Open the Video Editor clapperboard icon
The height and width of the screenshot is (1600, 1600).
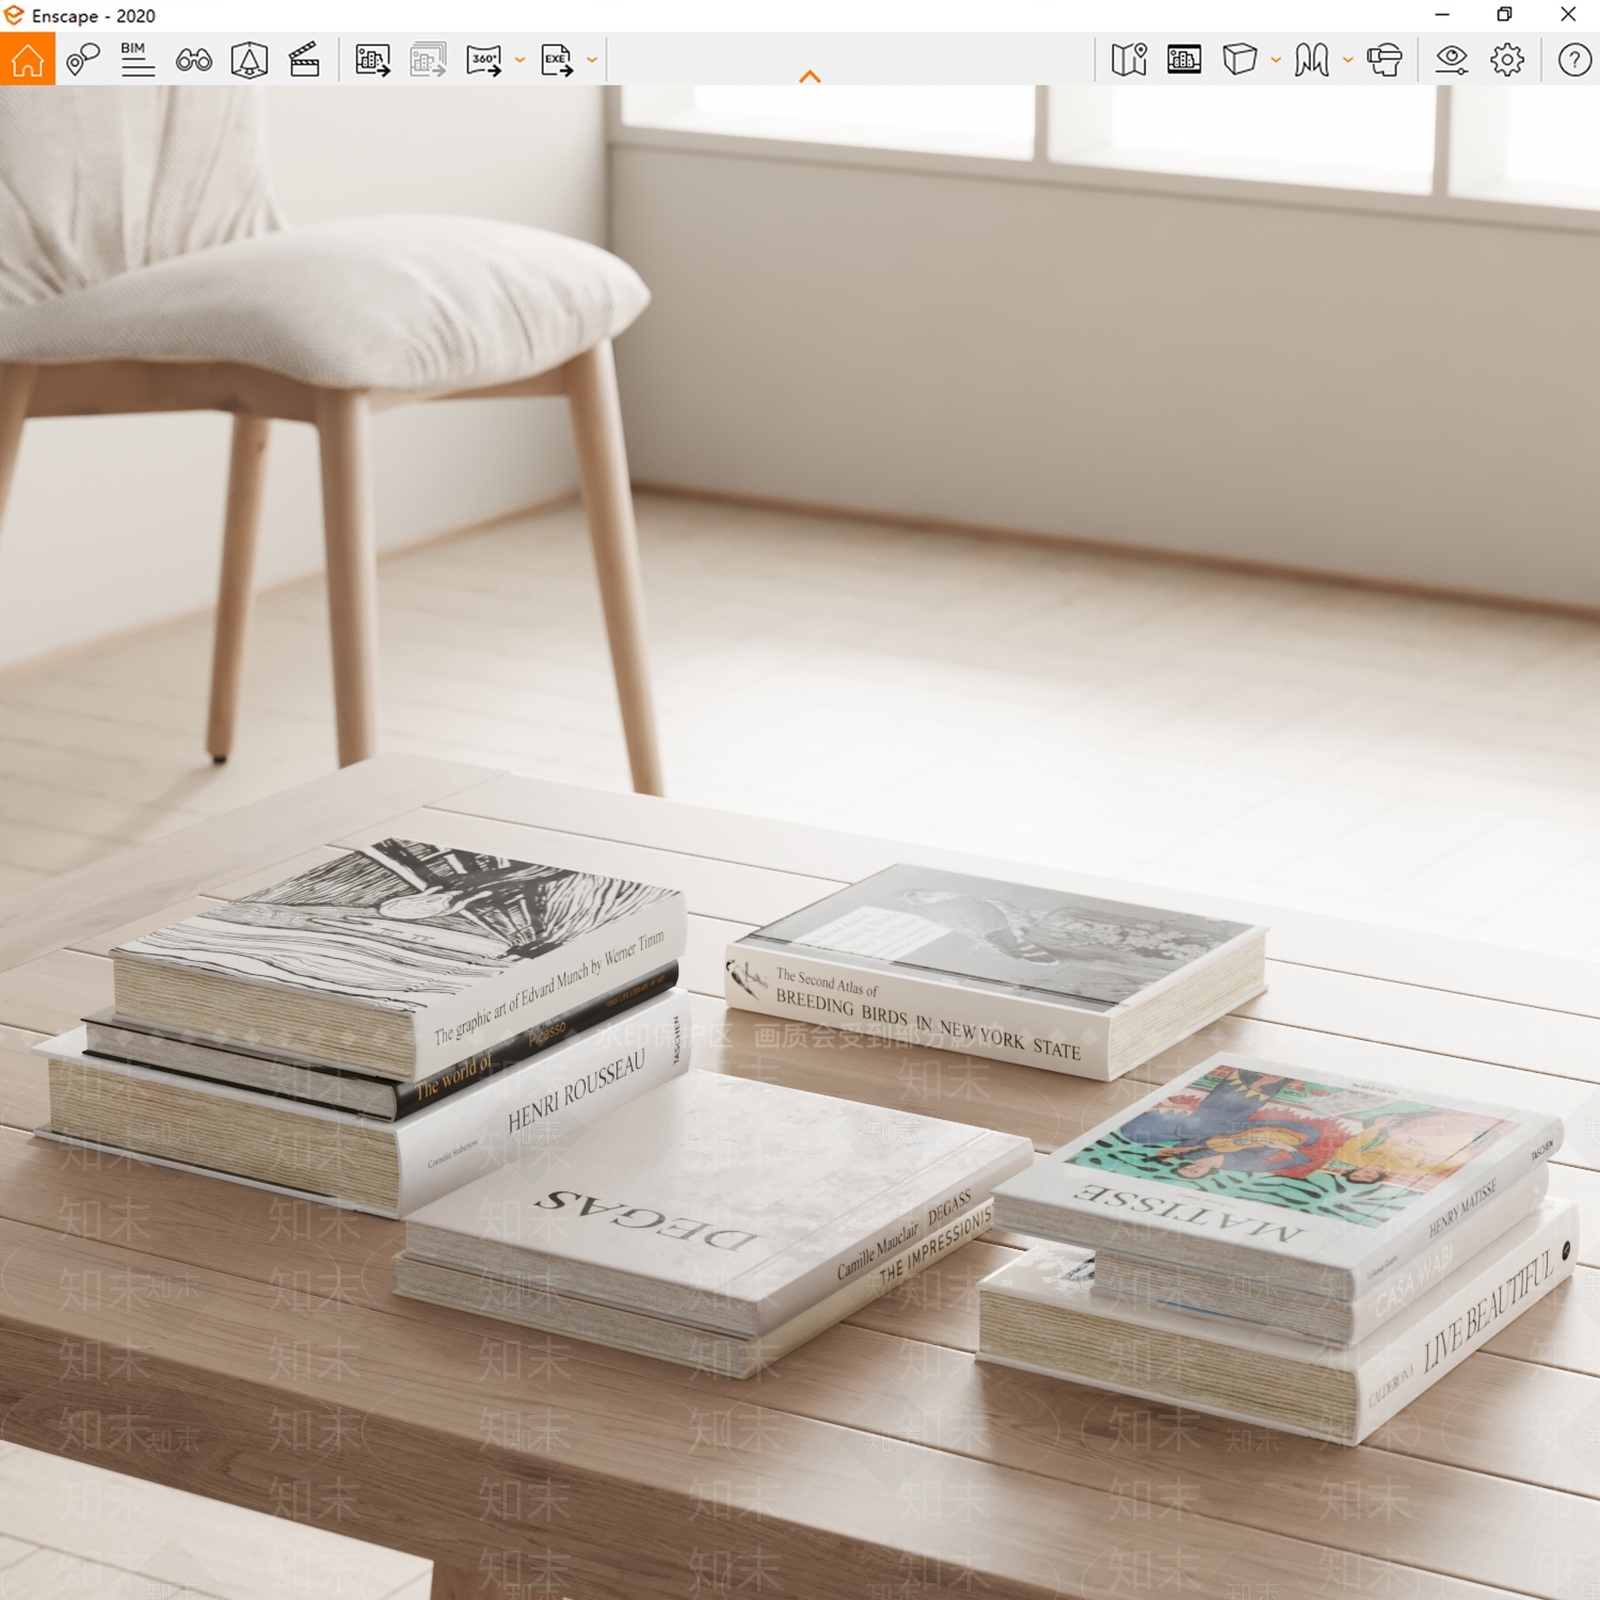pyautogui.click(x=304, y=60)
